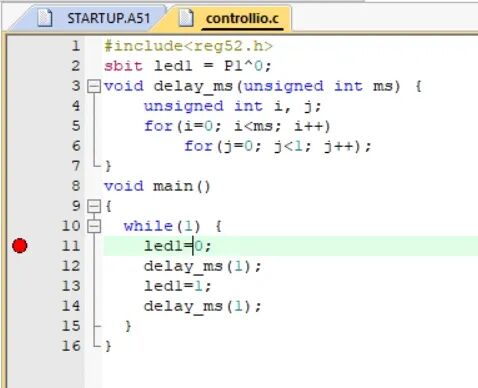This screenshot has width=478, height=388.
Task: Click line number 8 in the gutter
Action: 76,186
